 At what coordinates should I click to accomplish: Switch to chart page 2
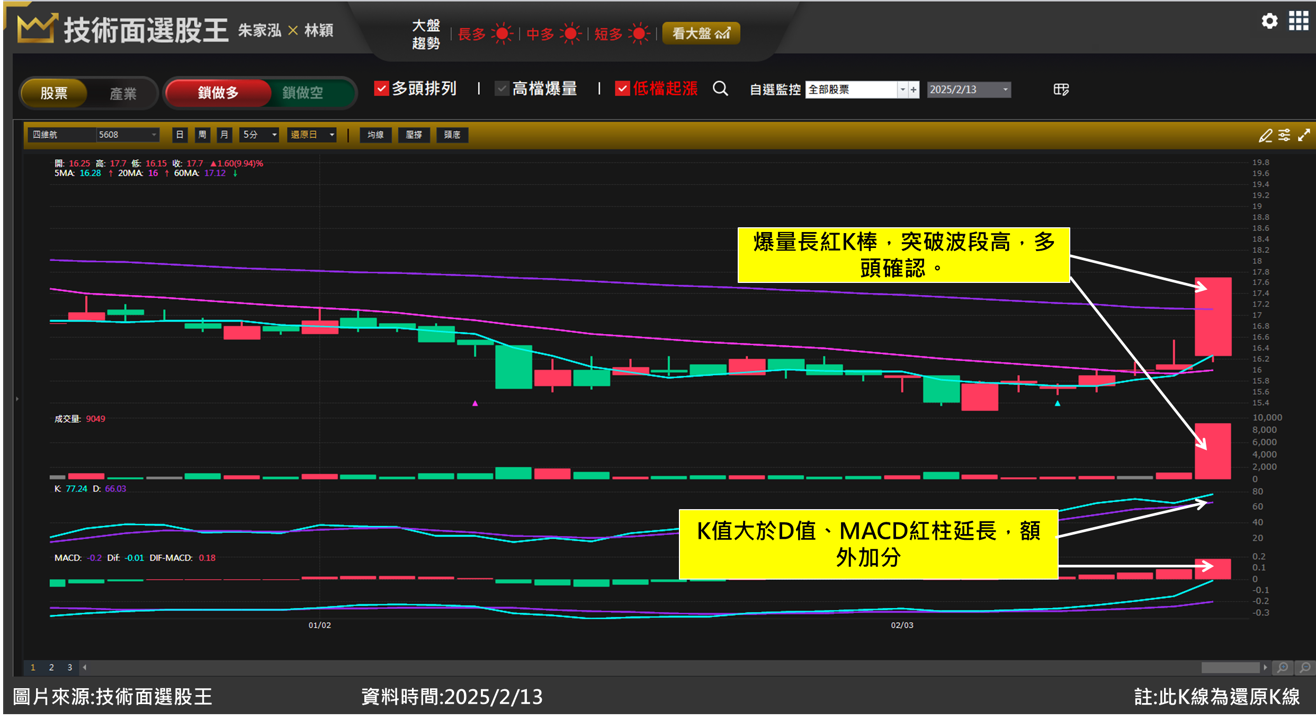pos(51,667)
